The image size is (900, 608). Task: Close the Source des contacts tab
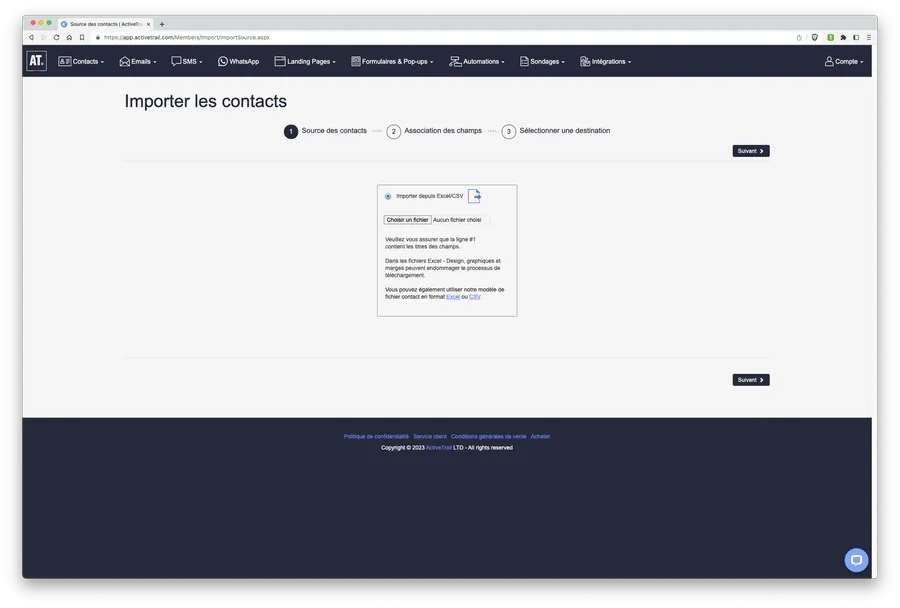(x=149, y=24)
